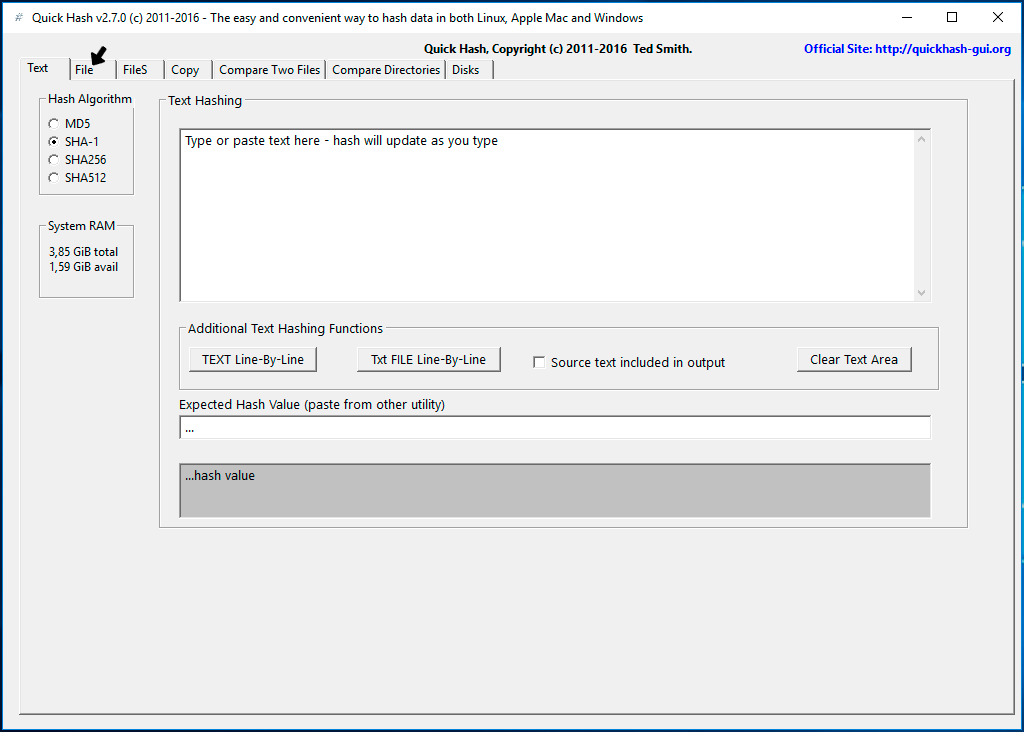Click the Clear Text Area button
The image size is (1024, 732).
(x=854, y=360)
